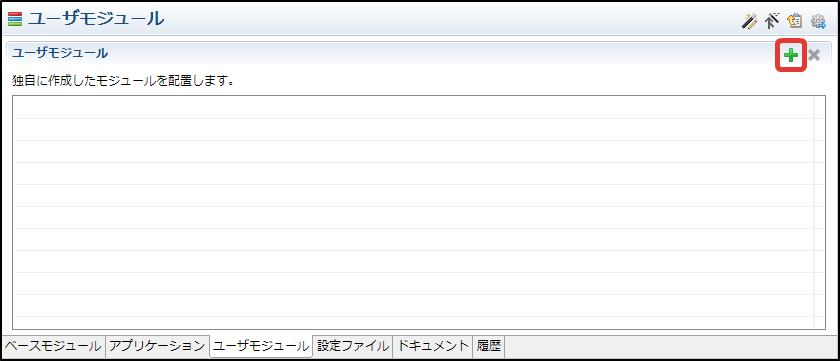Click the gear with blue arrow icon

click(818, 21)
